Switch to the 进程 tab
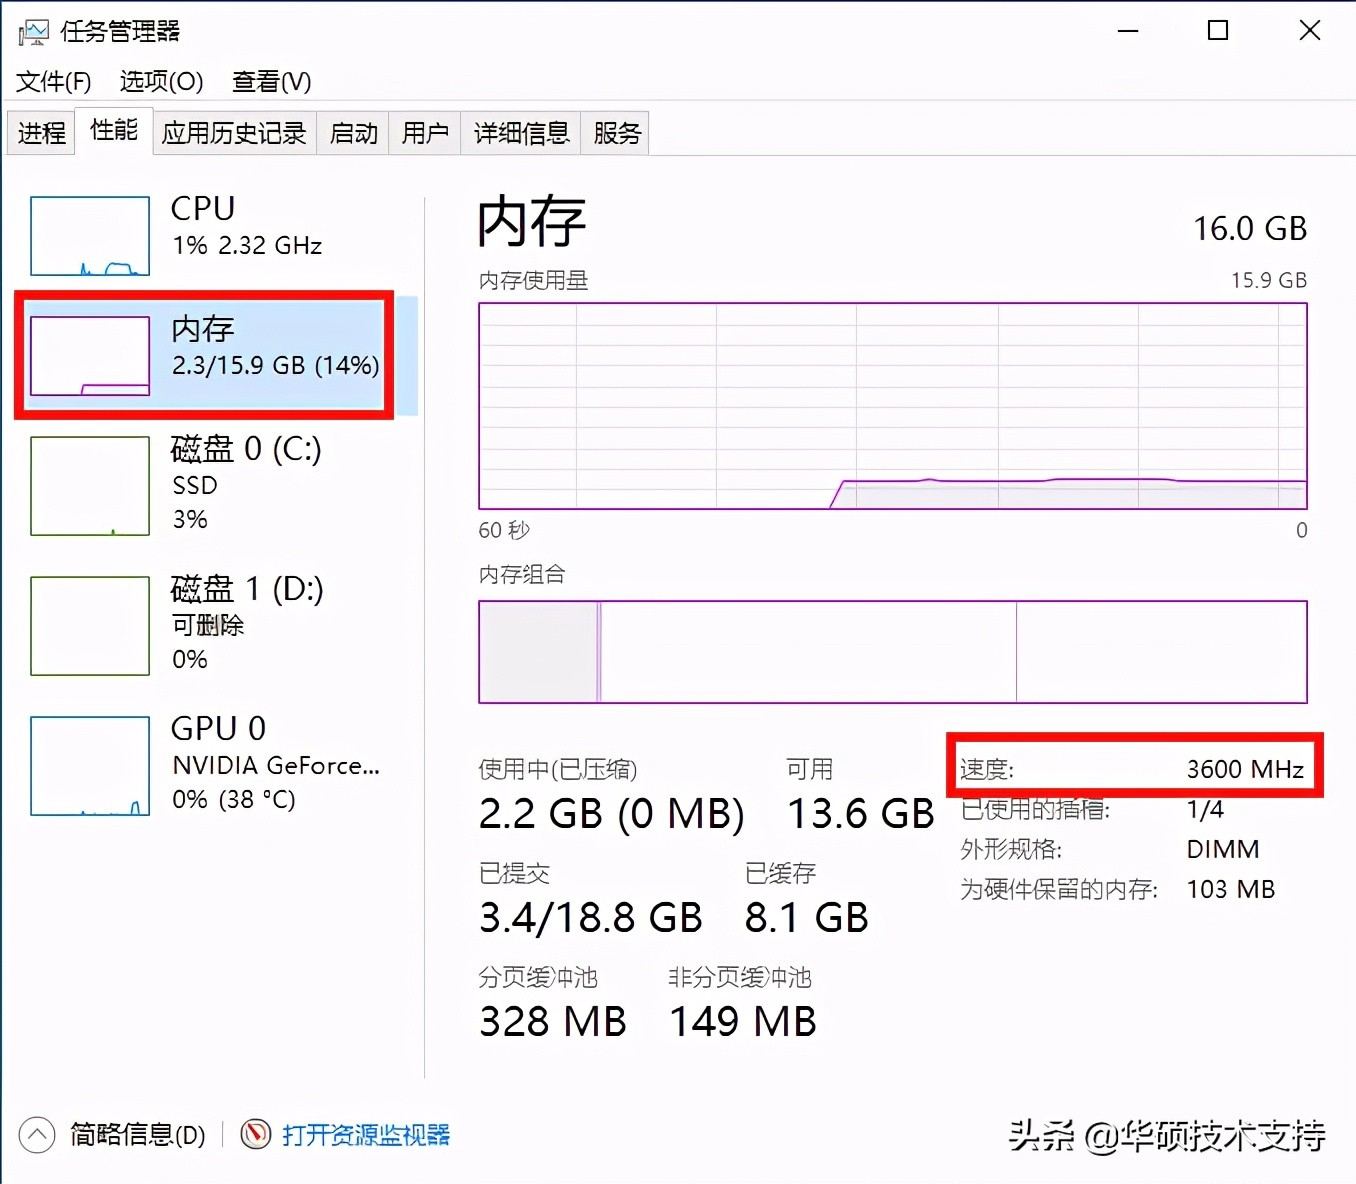Viewport: 1356px width, 1184px height. tap(40, 132)
